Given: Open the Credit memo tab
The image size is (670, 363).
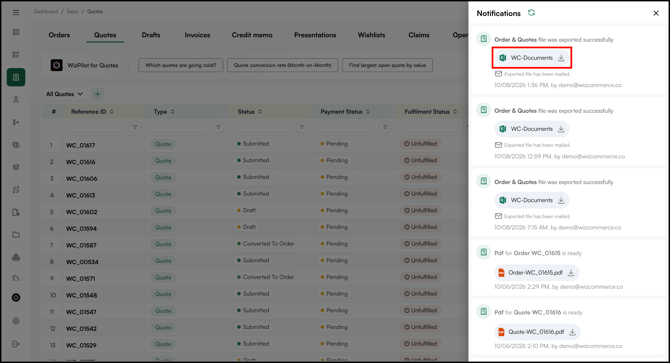Looking at the screenshot, I should 252,35.
